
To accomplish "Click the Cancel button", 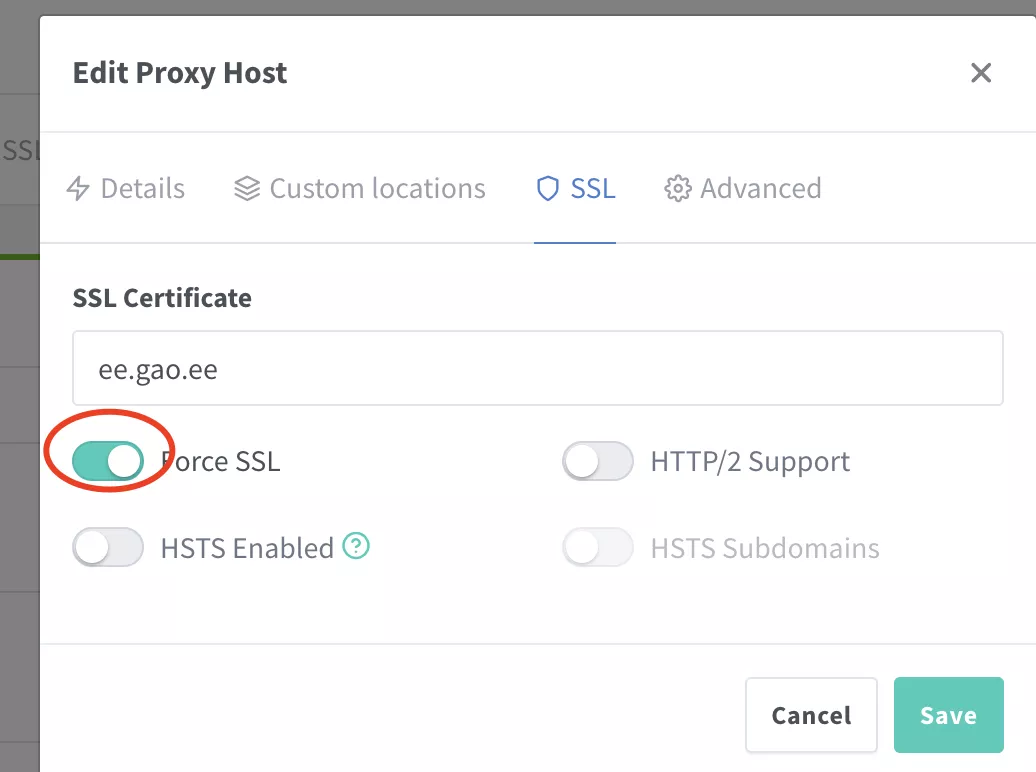I will point(811,715).
